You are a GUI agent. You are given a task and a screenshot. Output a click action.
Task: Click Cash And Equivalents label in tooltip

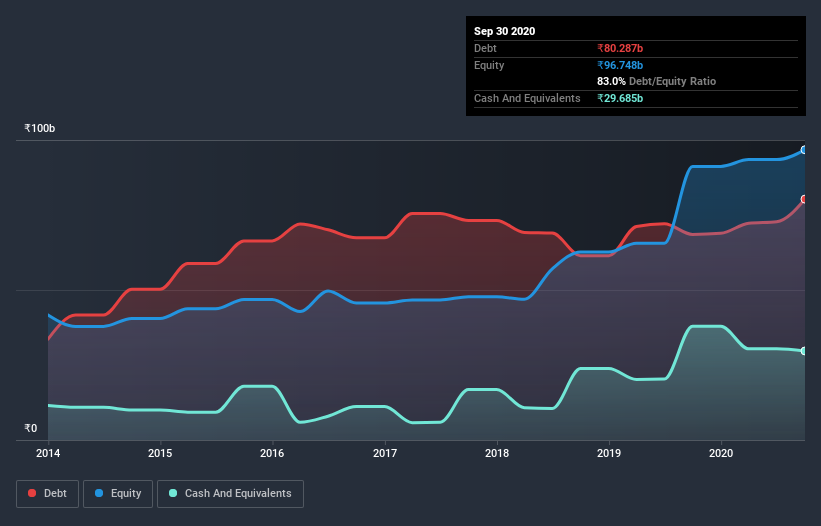point(527,98)
